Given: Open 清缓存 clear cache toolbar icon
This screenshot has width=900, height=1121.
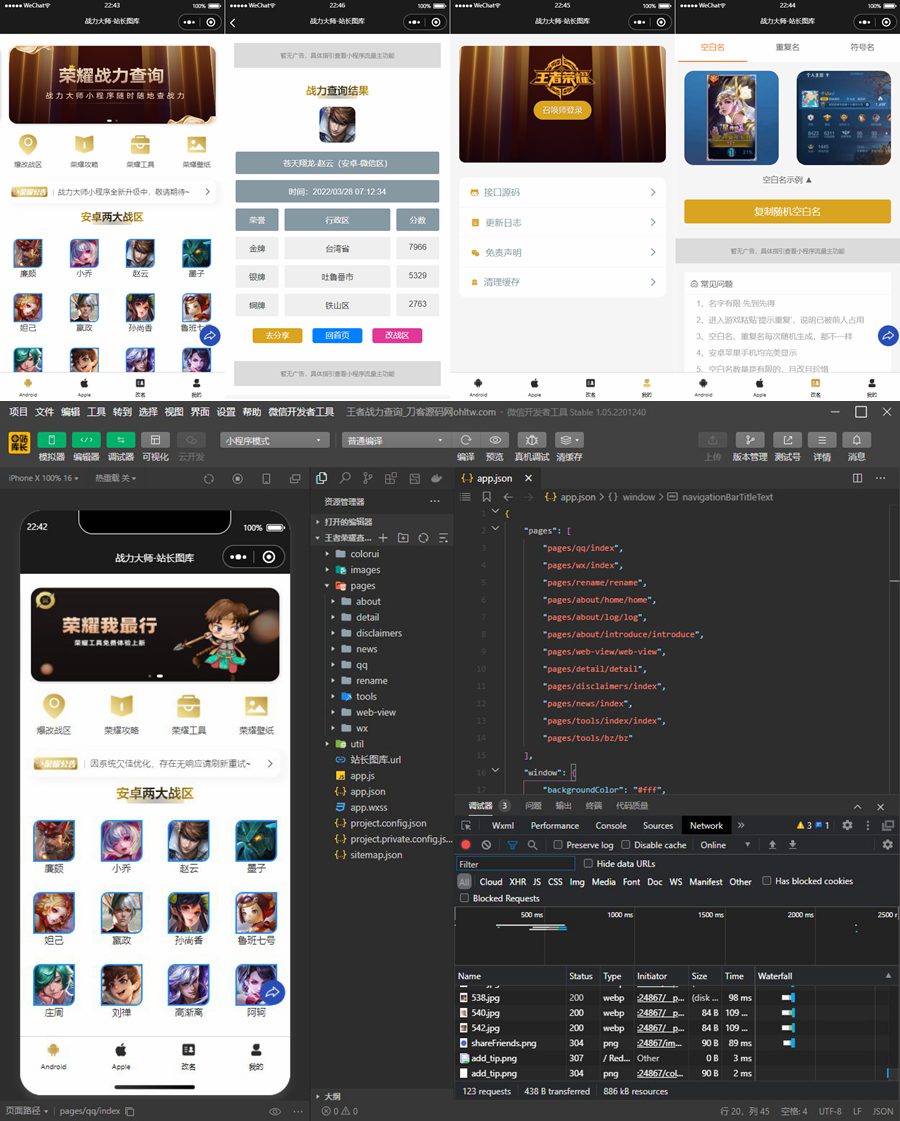Looking at the screenshot, I should click(x=569, y=440).
